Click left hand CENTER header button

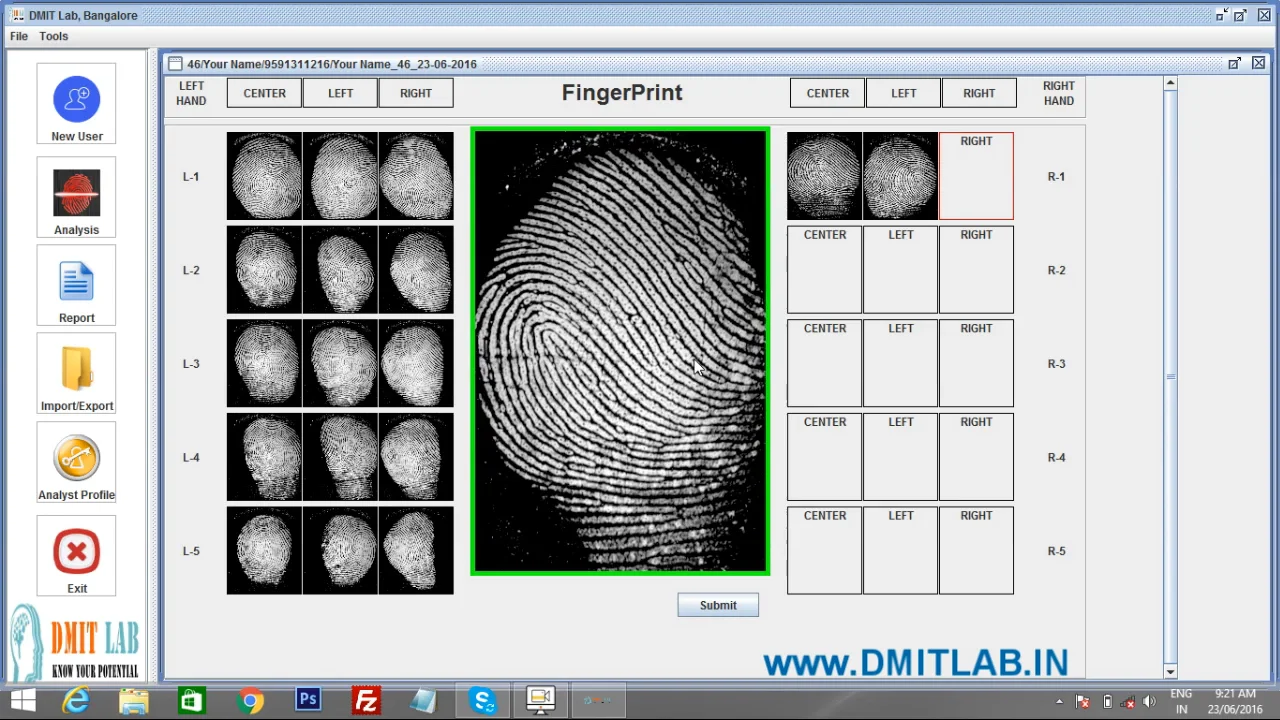coord(264,93)
